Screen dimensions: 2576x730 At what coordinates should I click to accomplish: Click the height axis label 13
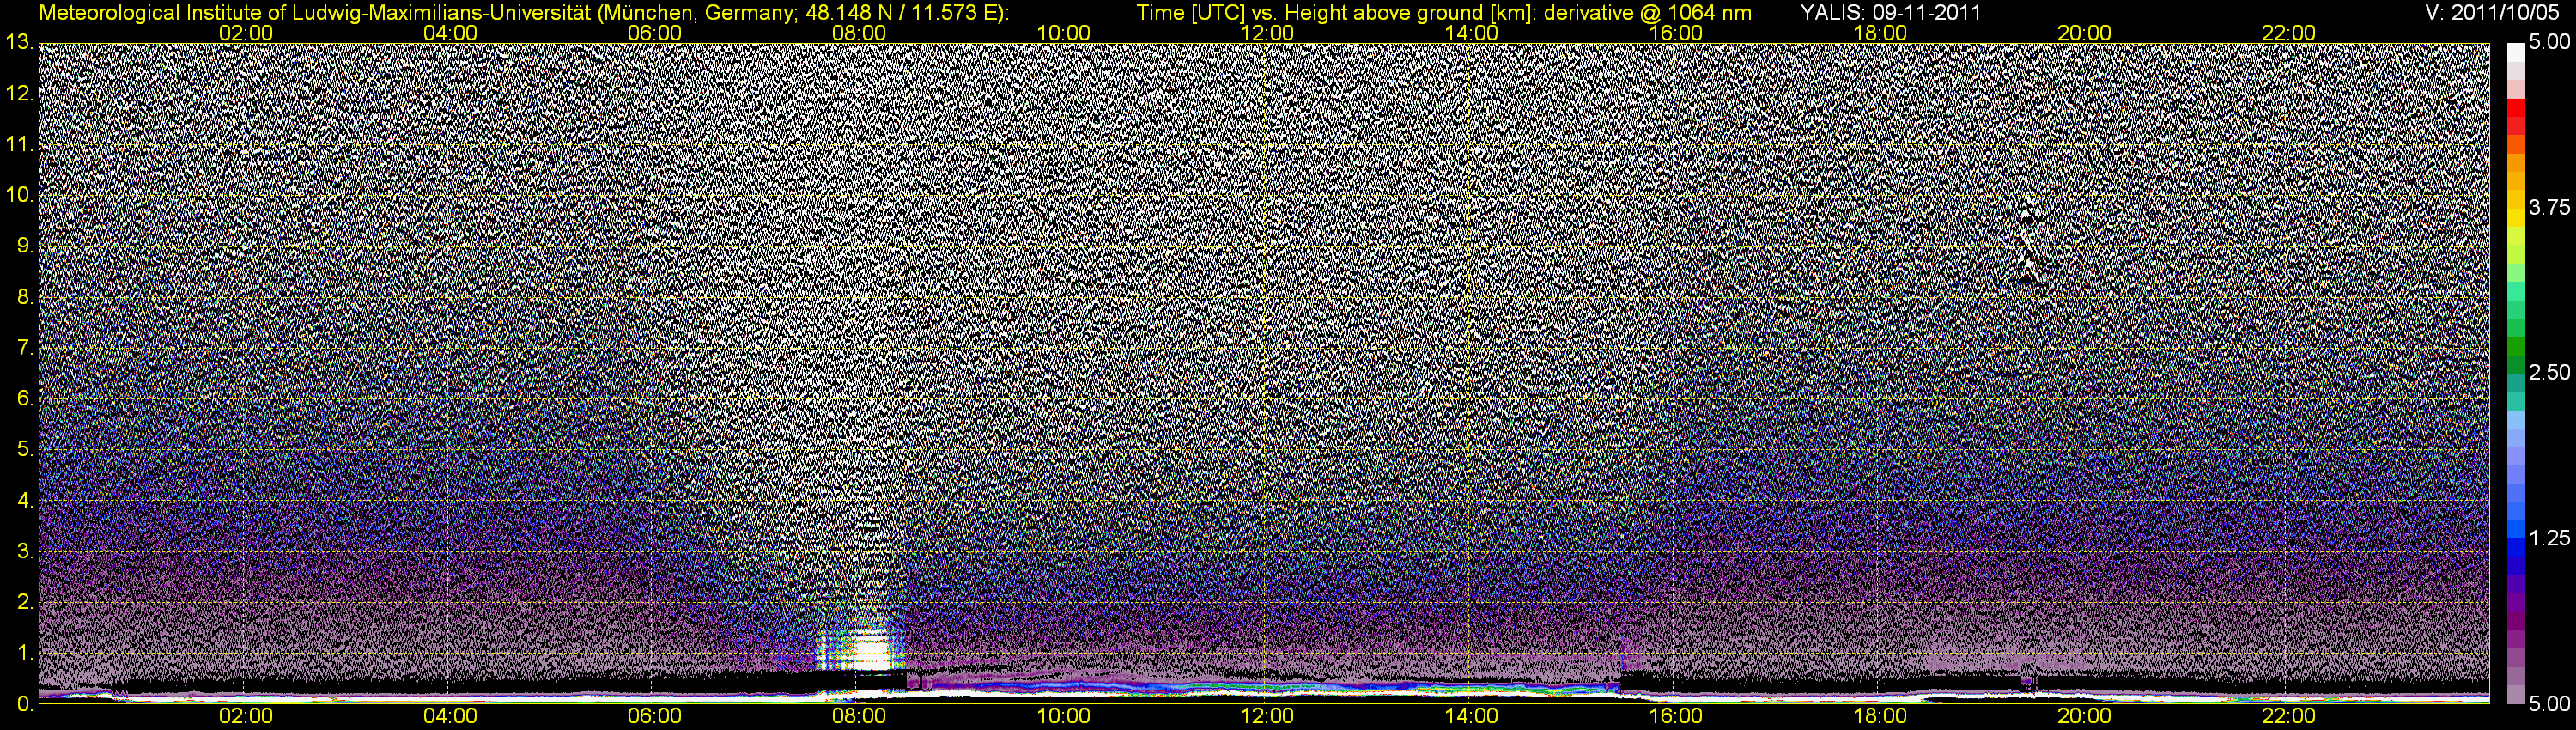[x=19, y=43]
